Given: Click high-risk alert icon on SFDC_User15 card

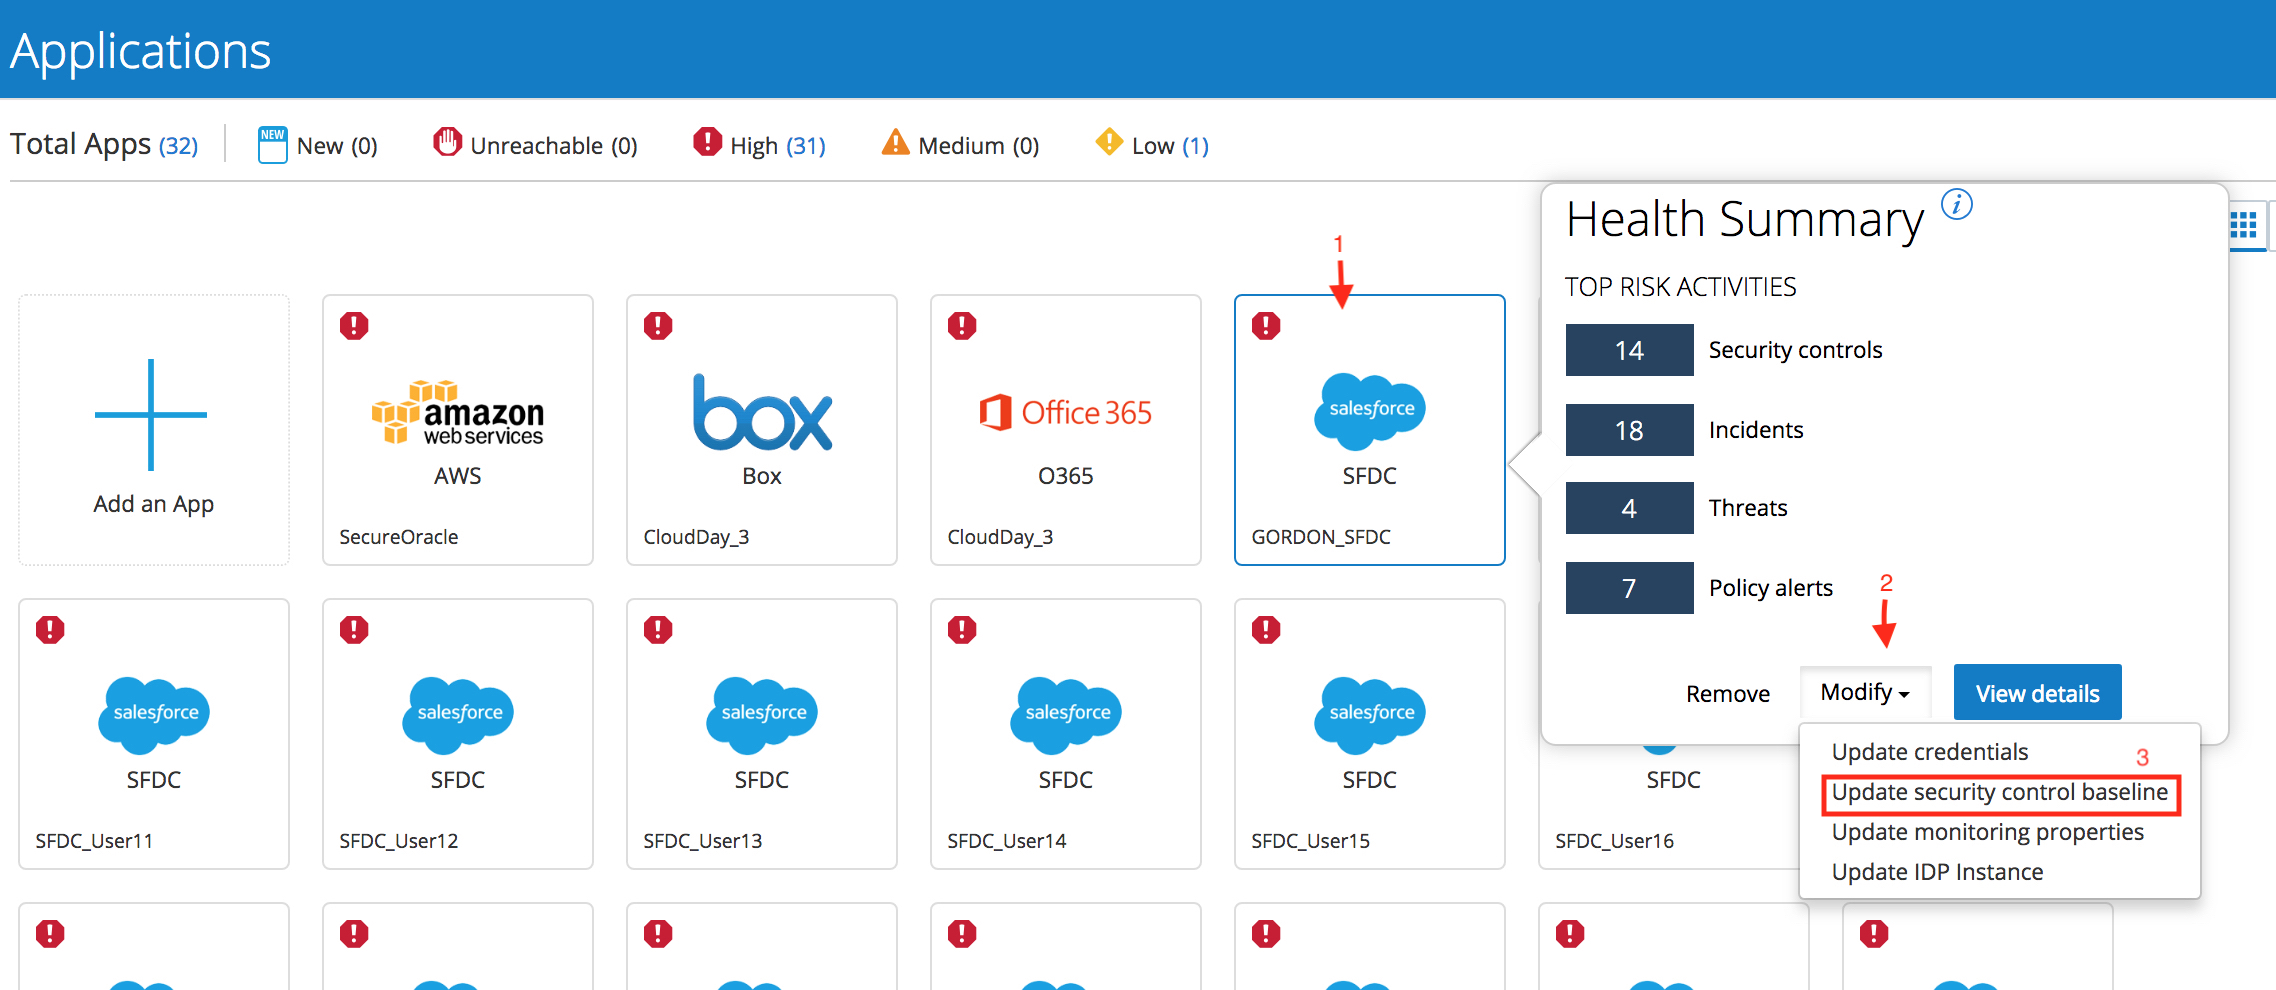Looking at the screenshot, I should click(1266, 629).
